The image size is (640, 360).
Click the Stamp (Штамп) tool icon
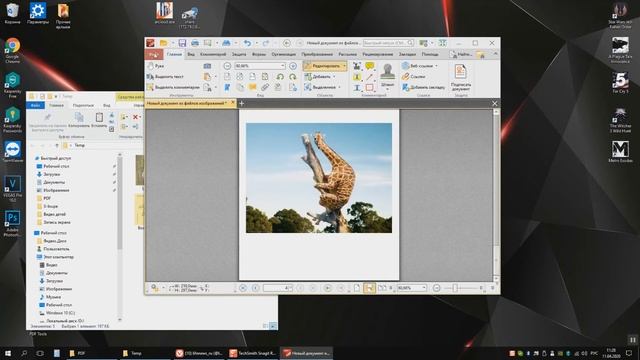[387, 71]
